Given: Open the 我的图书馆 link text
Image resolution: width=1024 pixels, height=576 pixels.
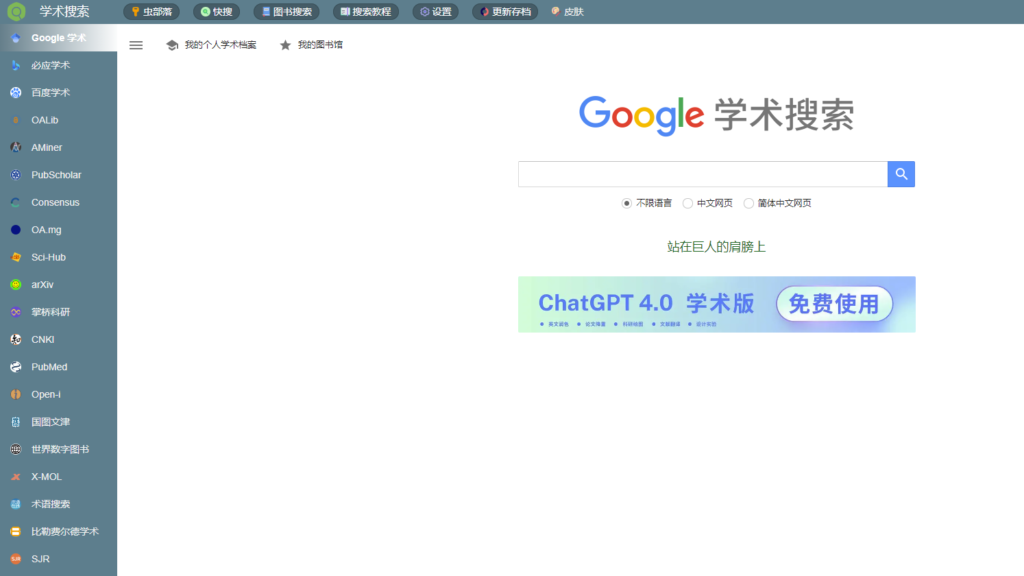Looking at the screenshot, I should point(320,45).
